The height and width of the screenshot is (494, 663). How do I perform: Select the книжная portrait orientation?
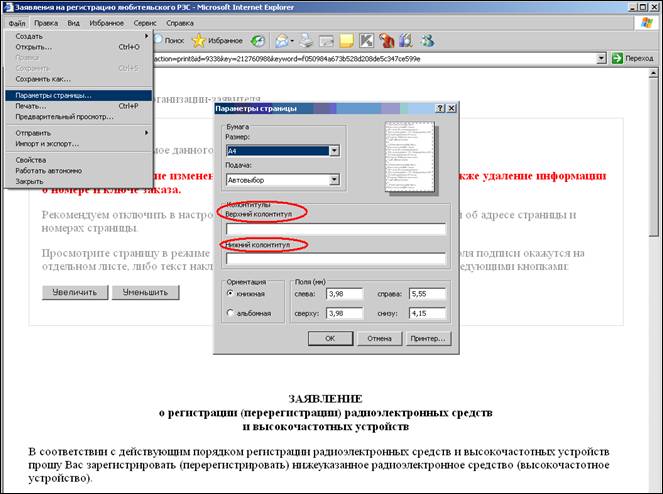pos(230,293)
